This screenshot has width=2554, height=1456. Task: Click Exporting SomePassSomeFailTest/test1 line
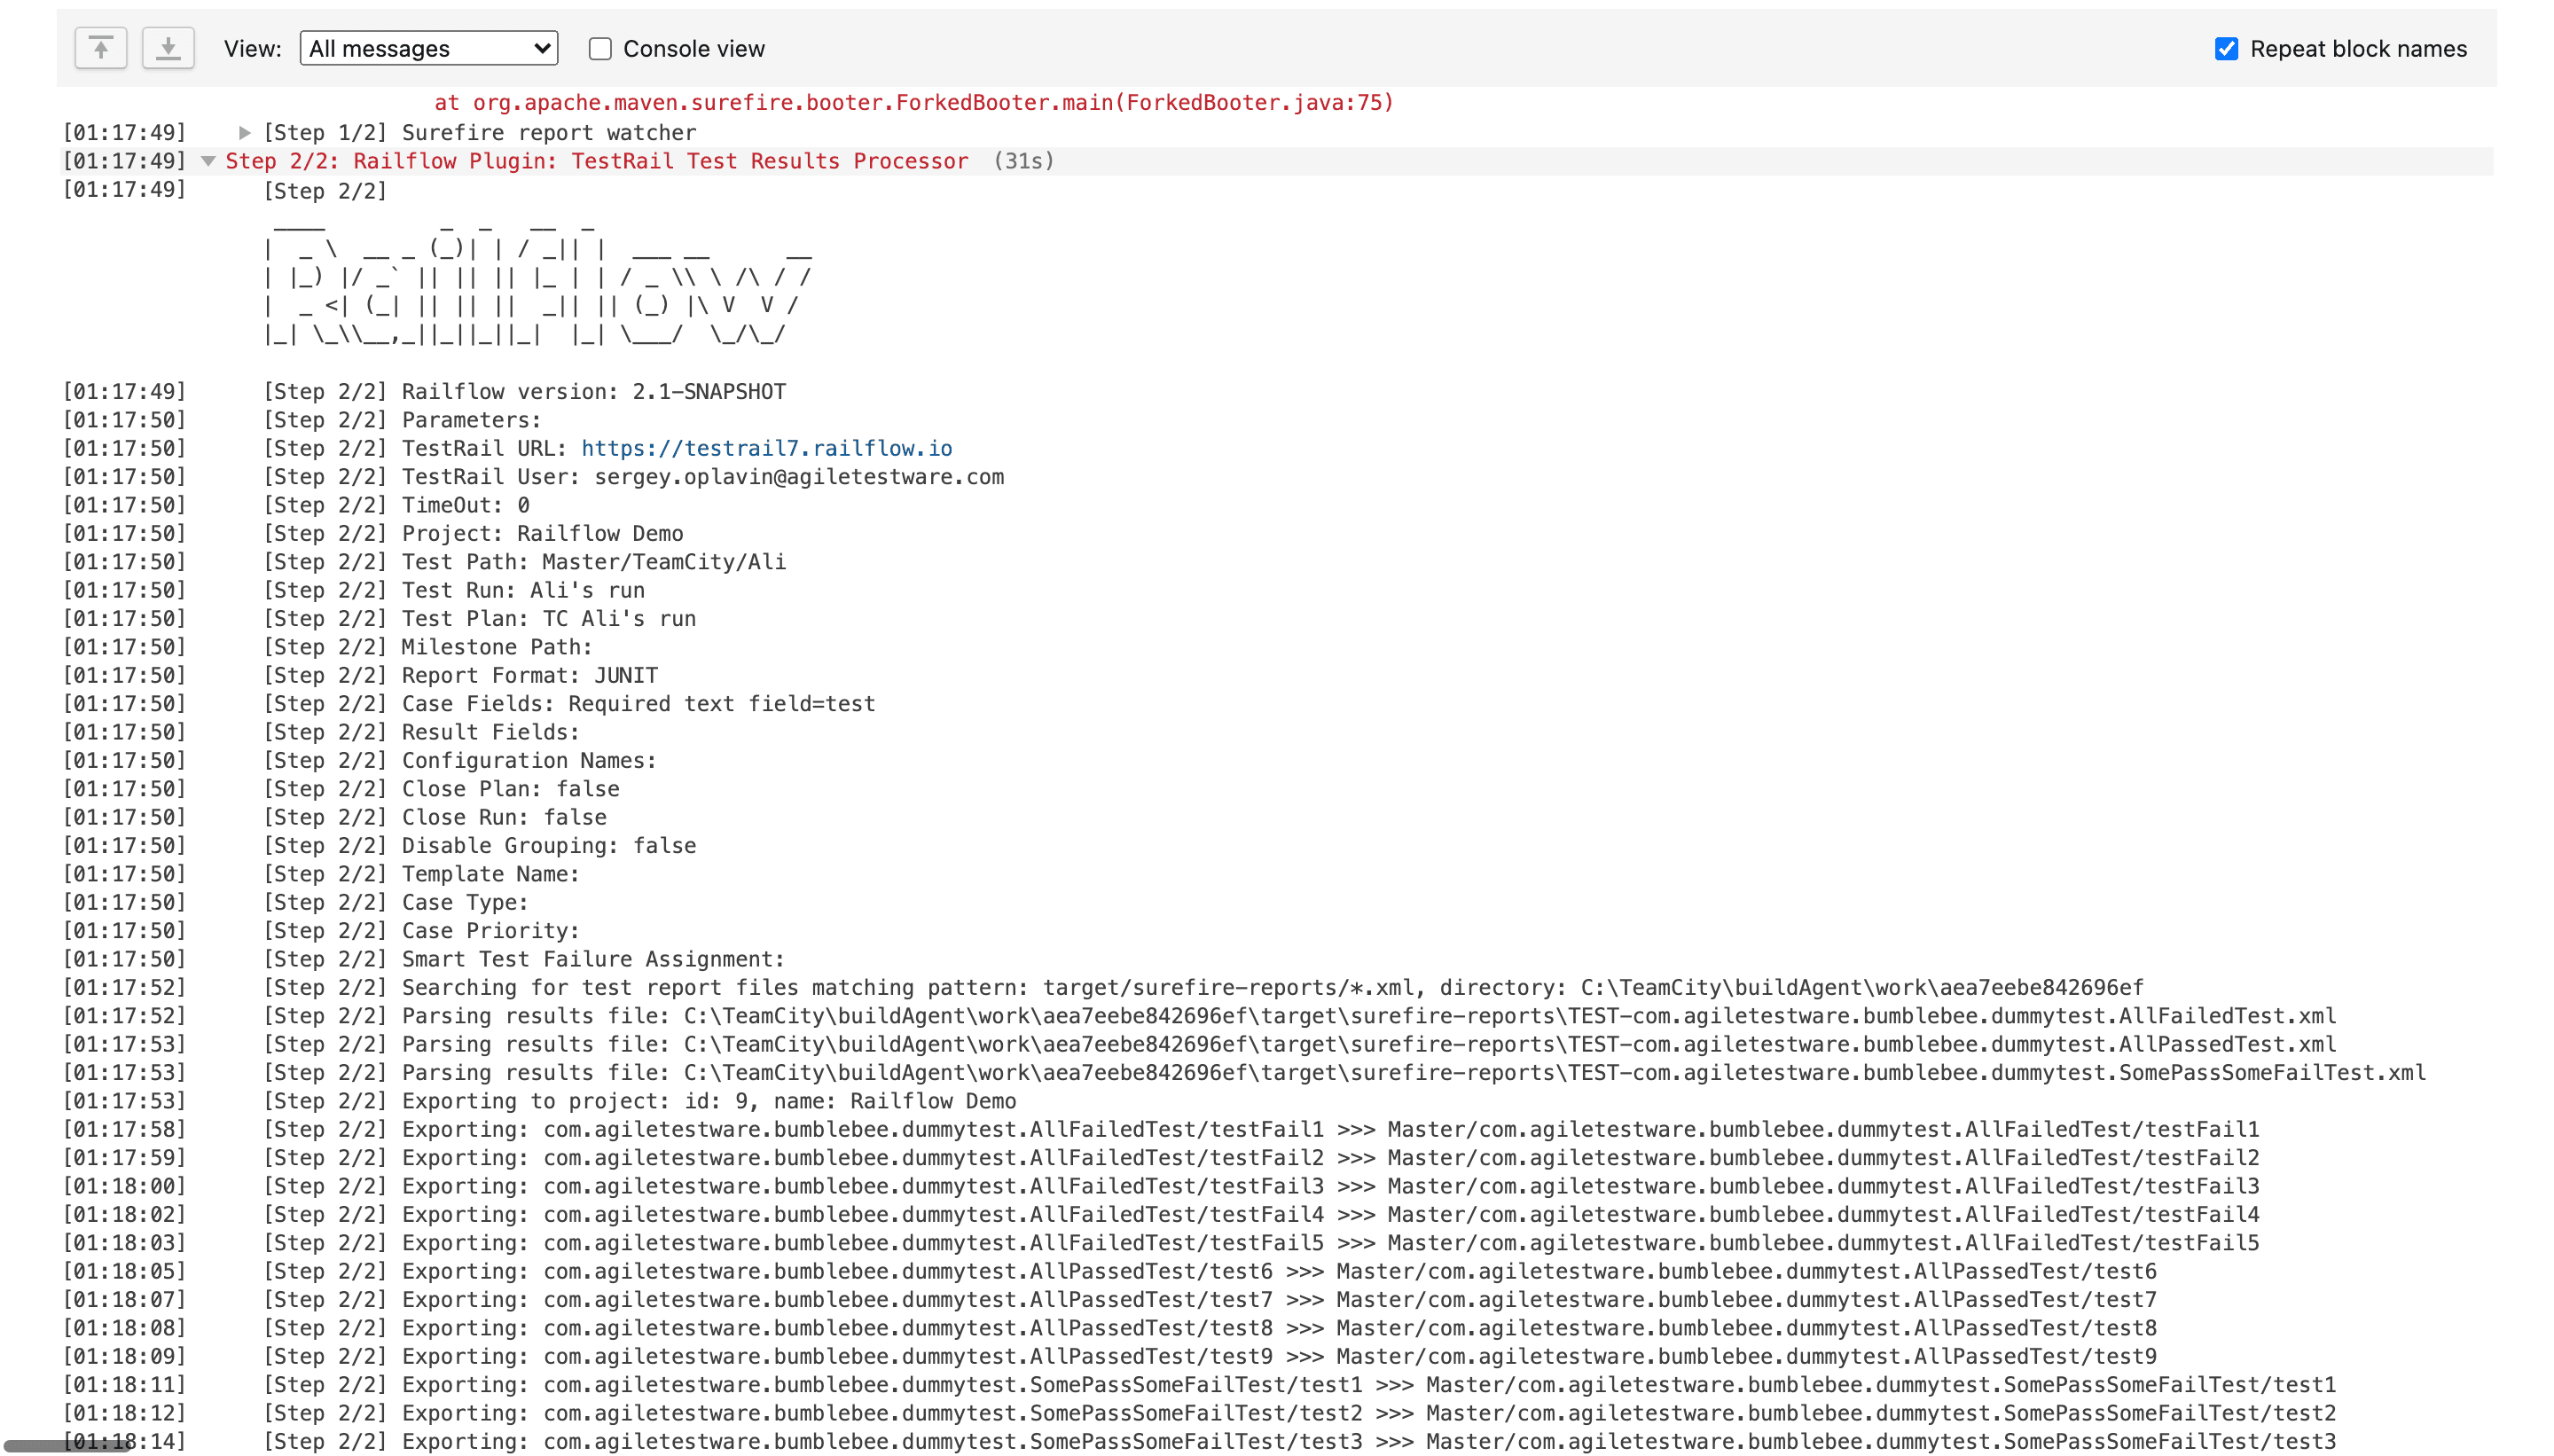pos(1369,1385)
